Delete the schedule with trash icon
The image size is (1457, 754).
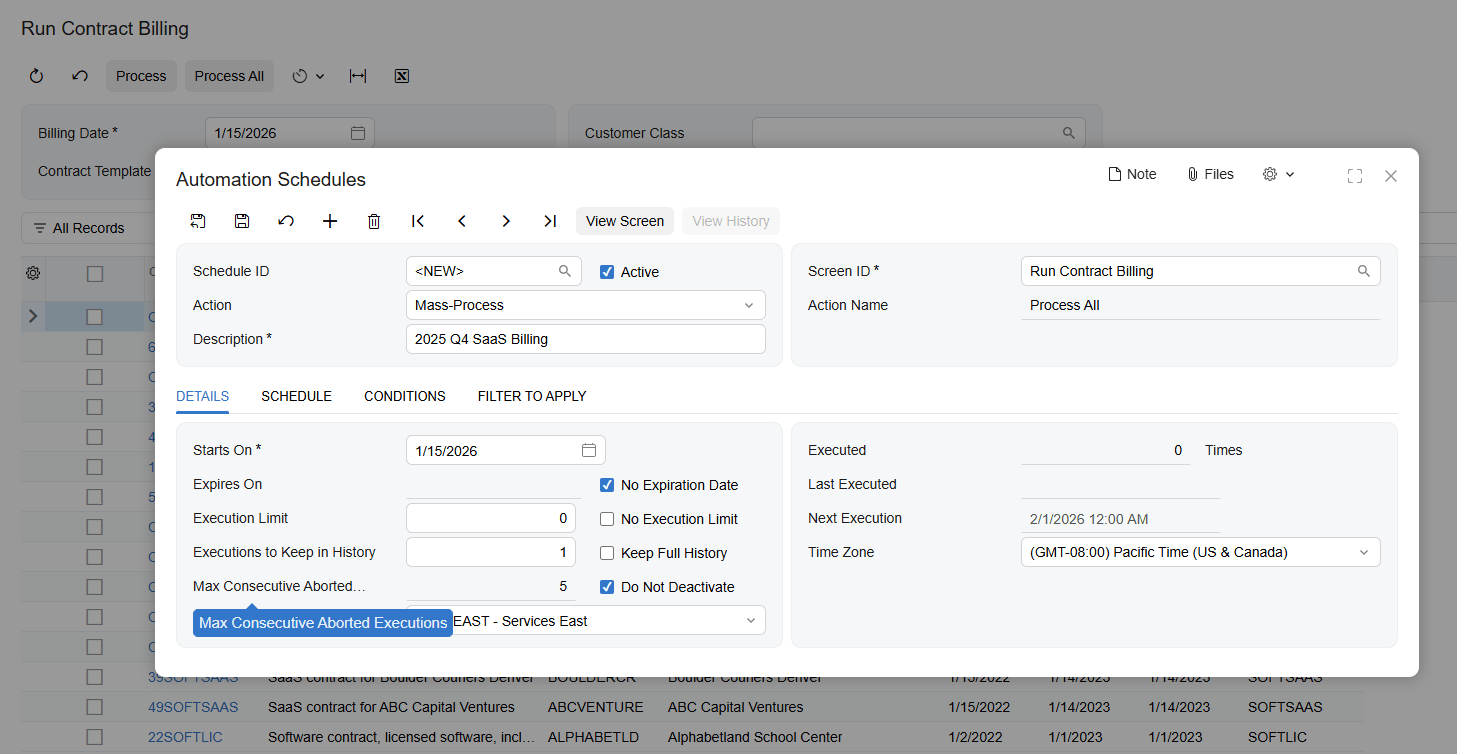pos(374,221)
